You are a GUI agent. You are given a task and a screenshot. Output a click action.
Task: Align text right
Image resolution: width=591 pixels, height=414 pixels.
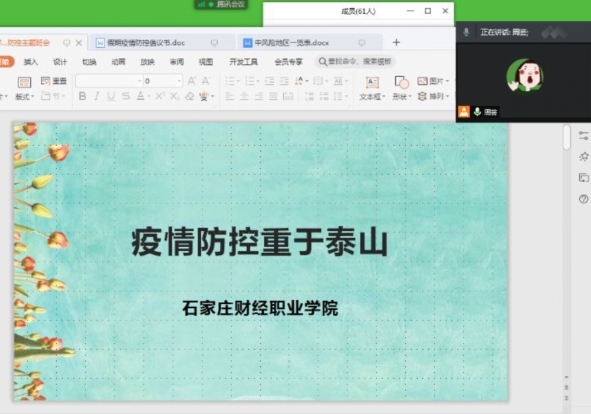tap(259, 97)
